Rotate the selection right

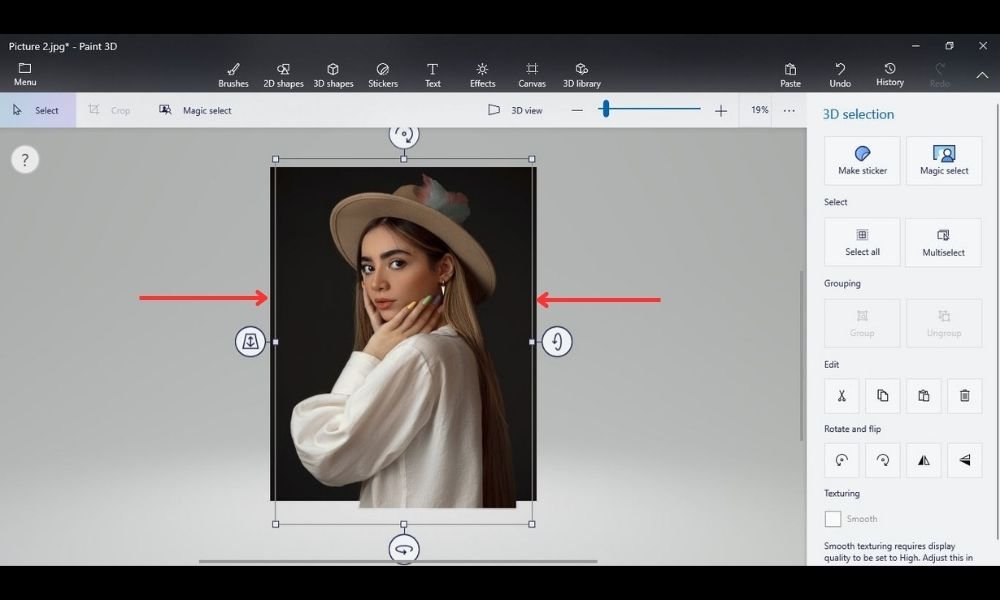coord(883,460)
